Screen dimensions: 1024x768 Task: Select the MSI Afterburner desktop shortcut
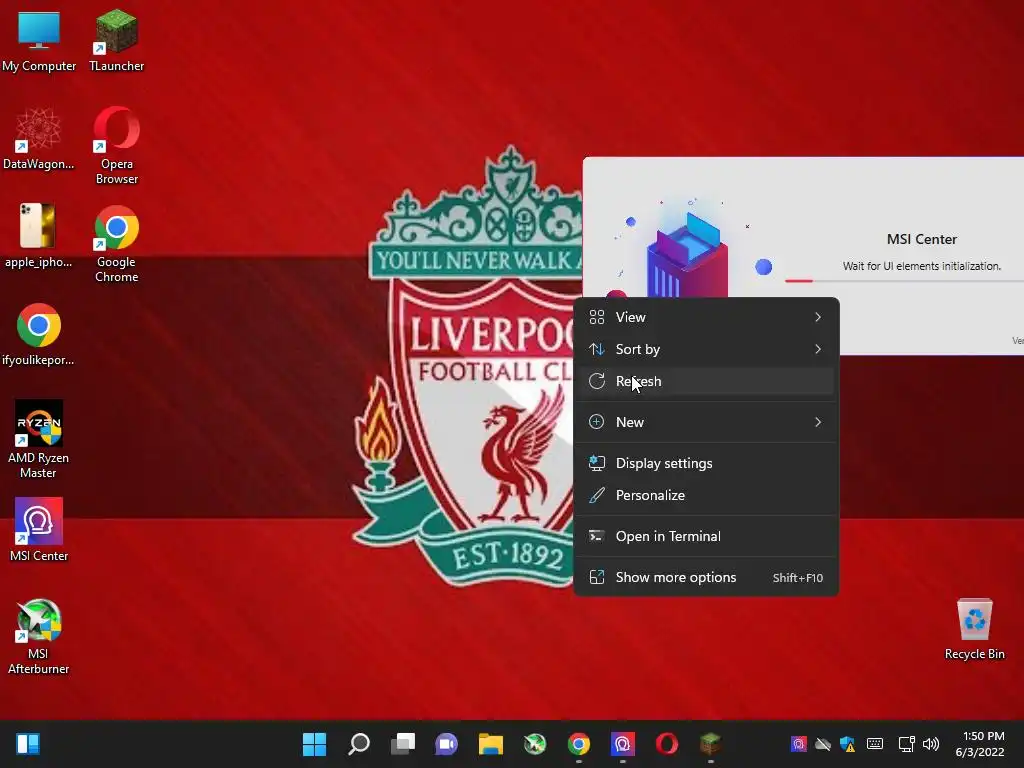click(39, 636)
